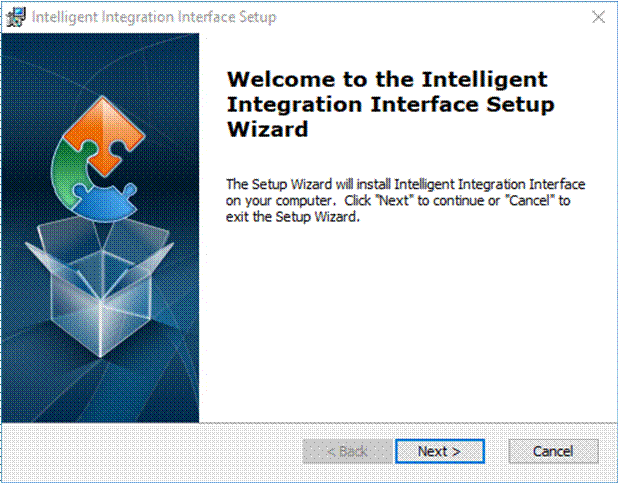
Task: Click the "exit the Setup Wizard." text line
Action: (x=293, y=217)
